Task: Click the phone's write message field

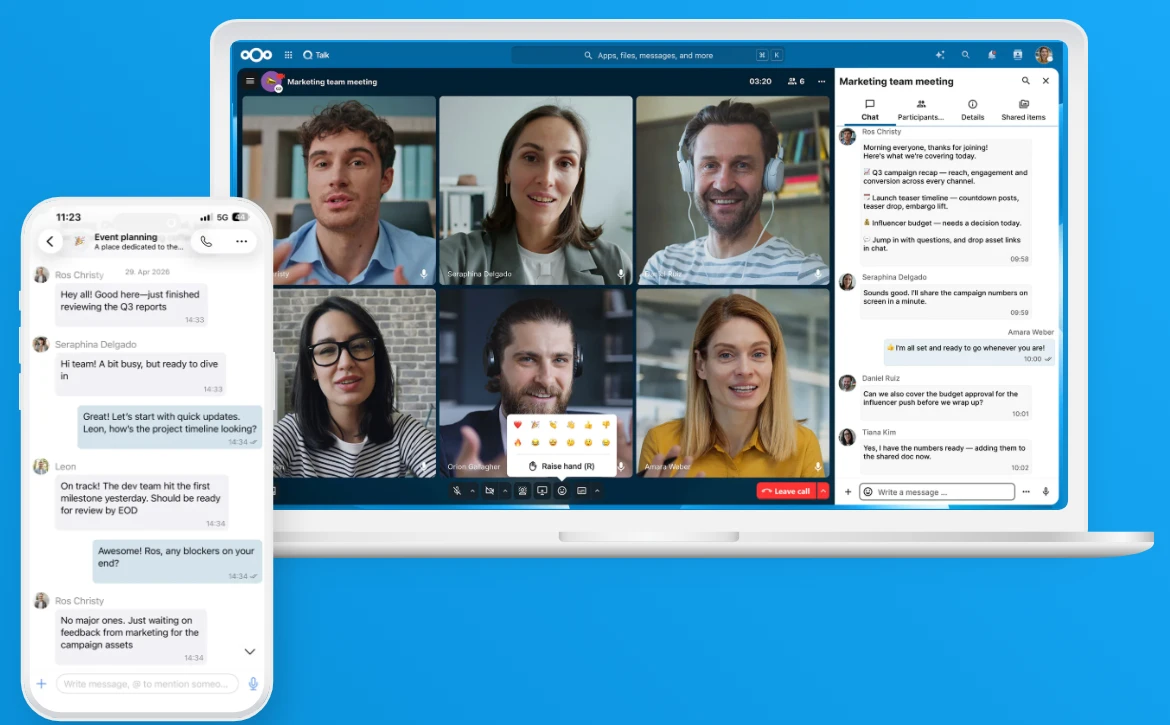Action: click(x=147, y=684)
